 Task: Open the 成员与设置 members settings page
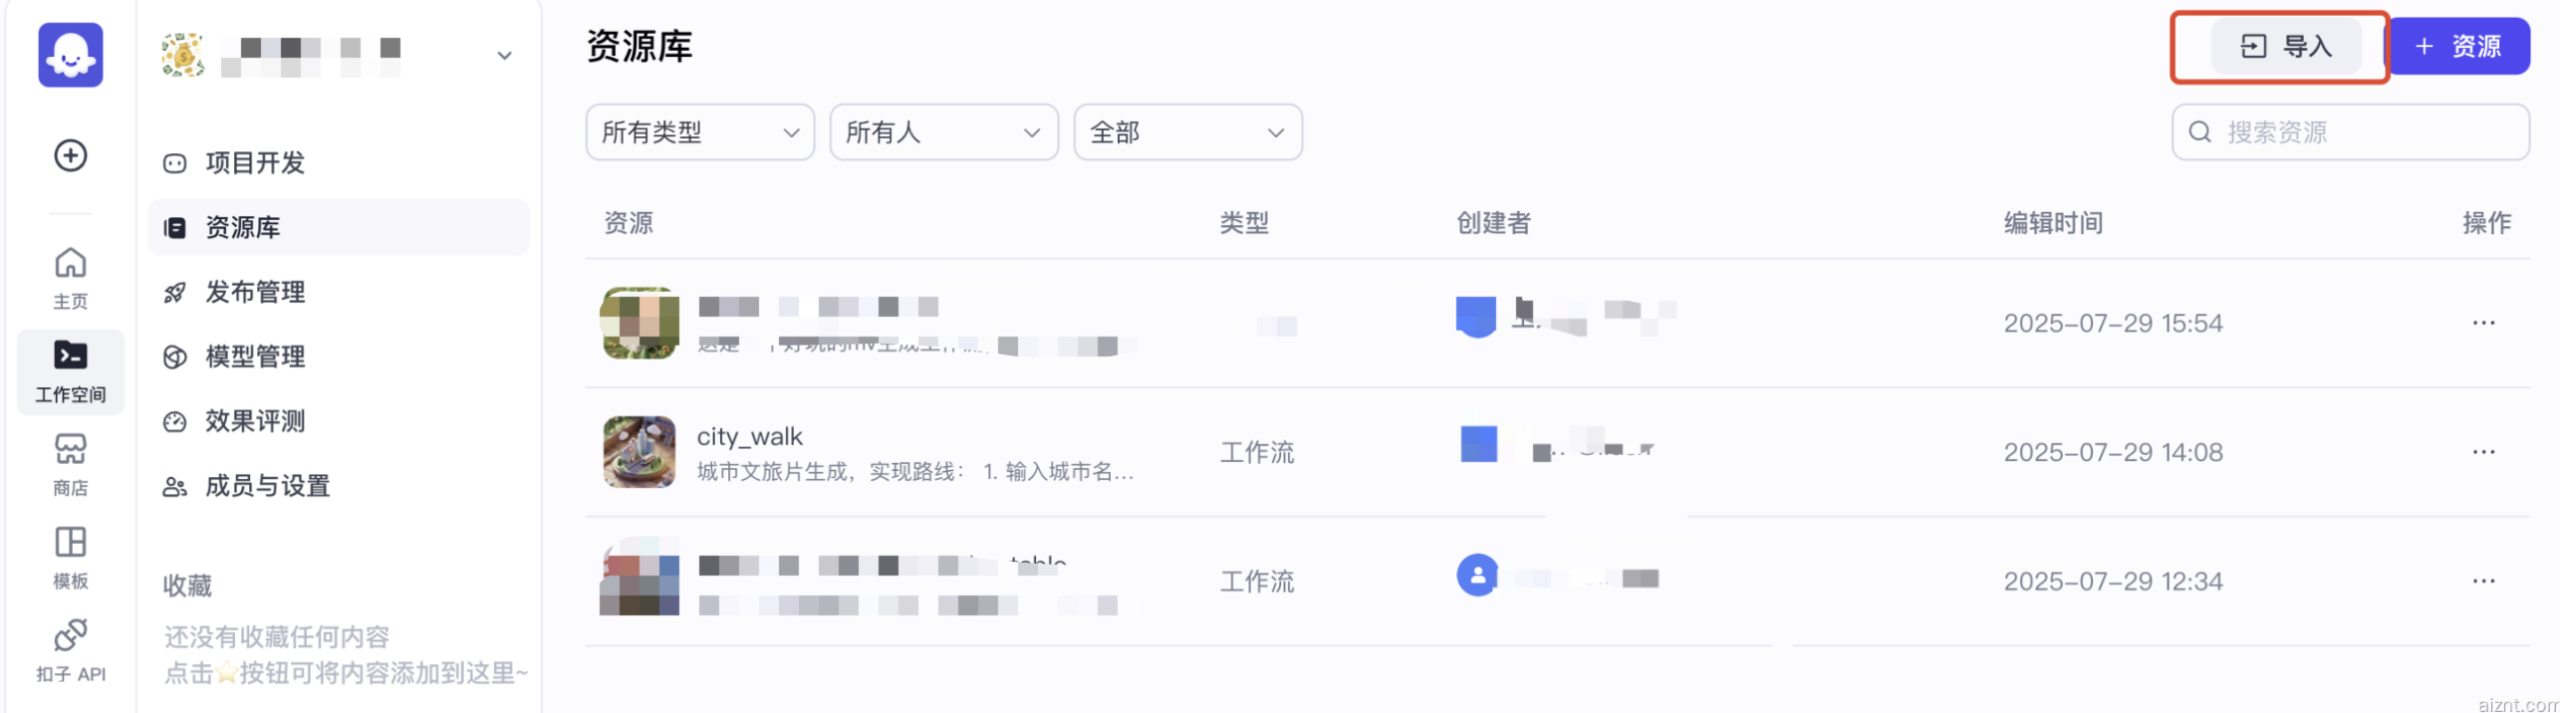coord(267,487)
